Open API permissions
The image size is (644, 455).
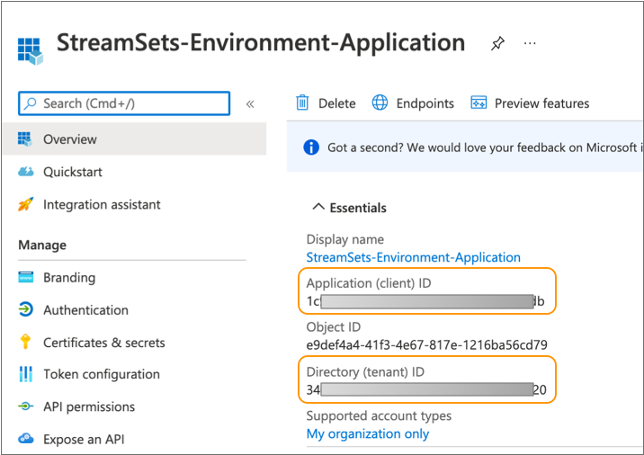click(x=89, y=407)
